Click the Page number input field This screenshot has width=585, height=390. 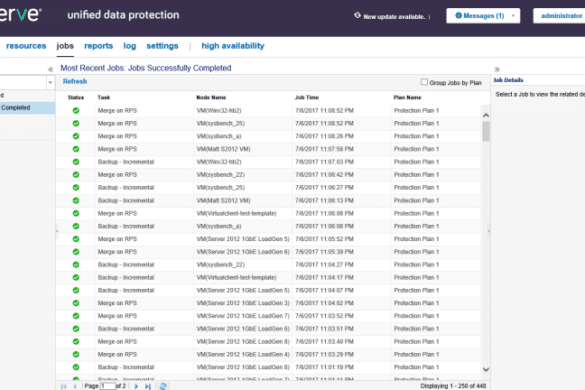pos(107,386)
